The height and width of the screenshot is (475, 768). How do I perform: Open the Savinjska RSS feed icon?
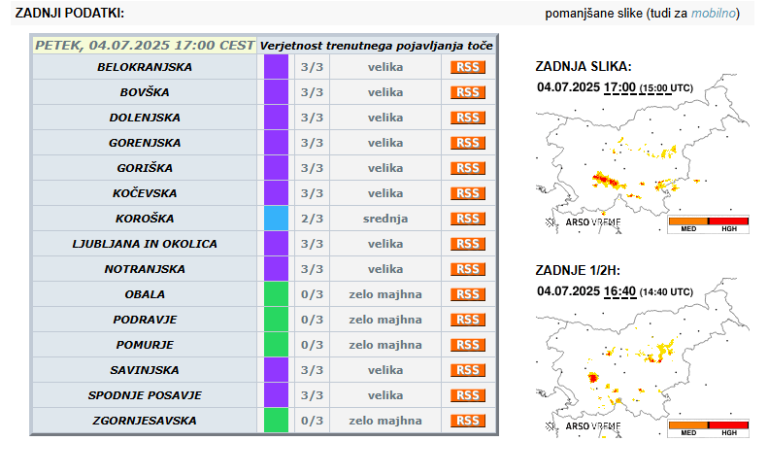(468, 370)
